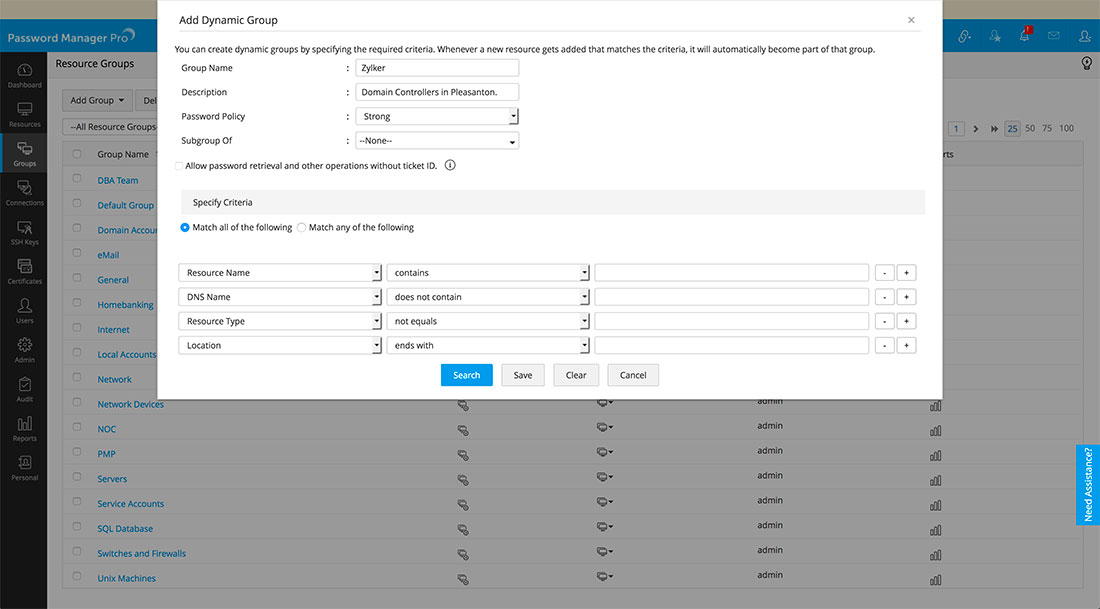This screenshot has width=1100, height=609.
Task: Open the Password Policy dropdown
Action: [437, 117]
